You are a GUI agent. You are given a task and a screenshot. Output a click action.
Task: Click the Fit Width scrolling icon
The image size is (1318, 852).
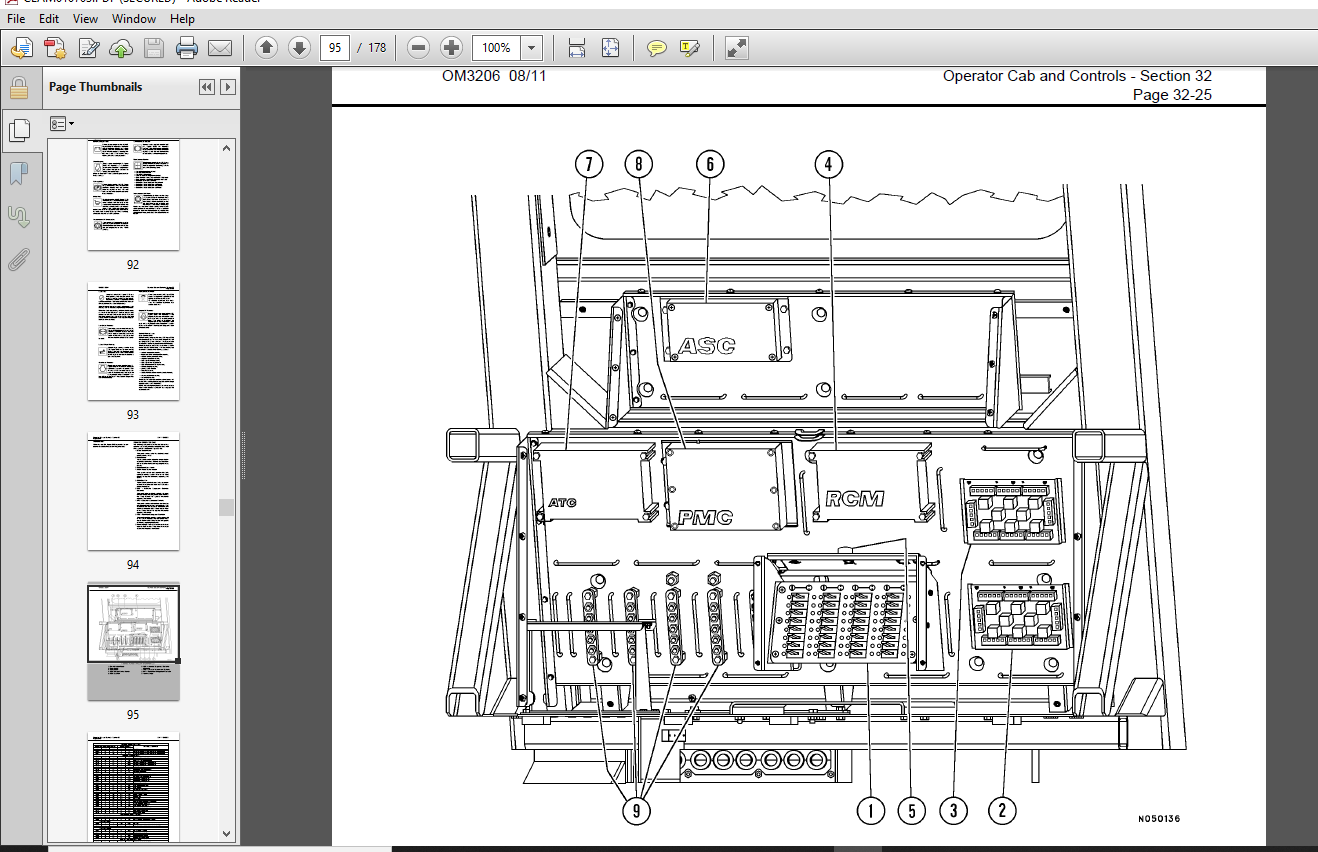[576, 47]
